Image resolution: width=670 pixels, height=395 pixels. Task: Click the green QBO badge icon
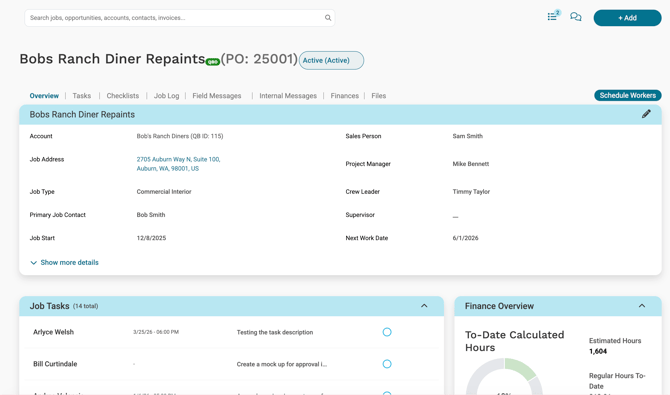[213, 62]
